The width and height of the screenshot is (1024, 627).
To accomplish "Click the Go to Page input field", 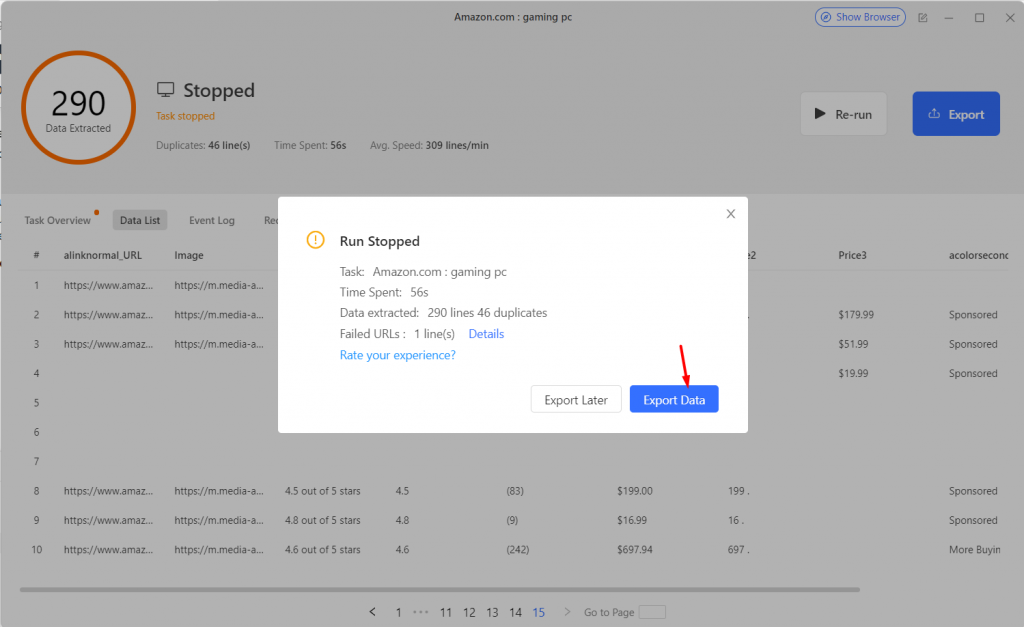I will 652,612.
